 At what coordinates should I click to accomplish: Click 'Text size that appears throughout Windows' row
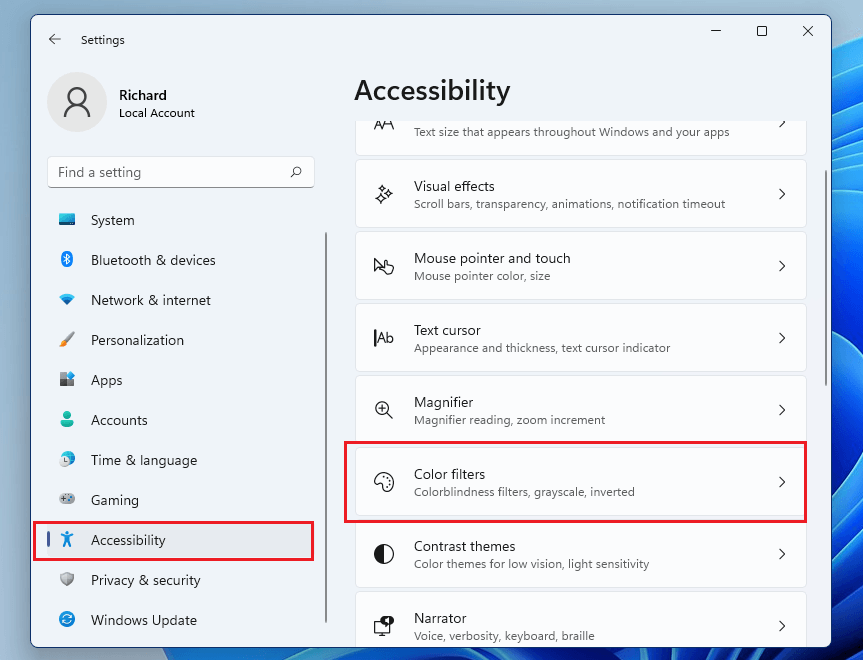[x=581, y=138]
